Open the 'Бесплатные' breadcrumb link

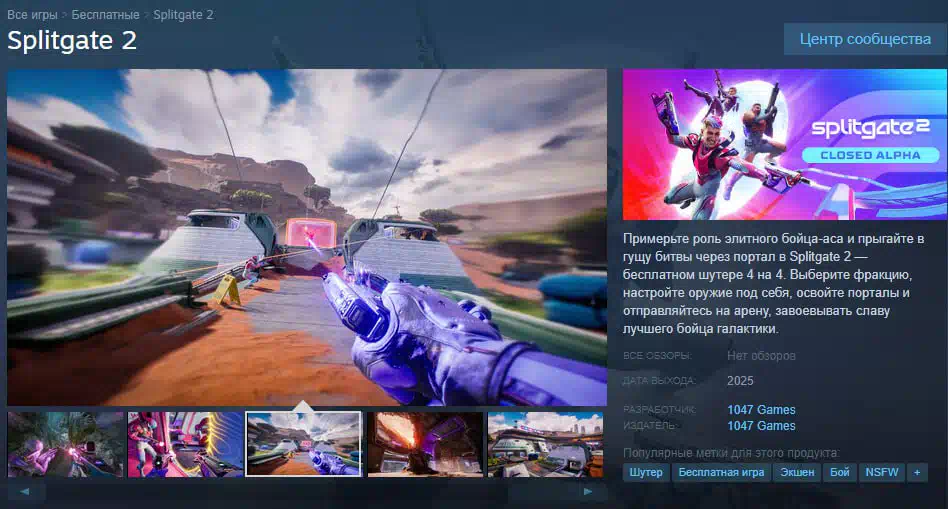pos(105,15)
